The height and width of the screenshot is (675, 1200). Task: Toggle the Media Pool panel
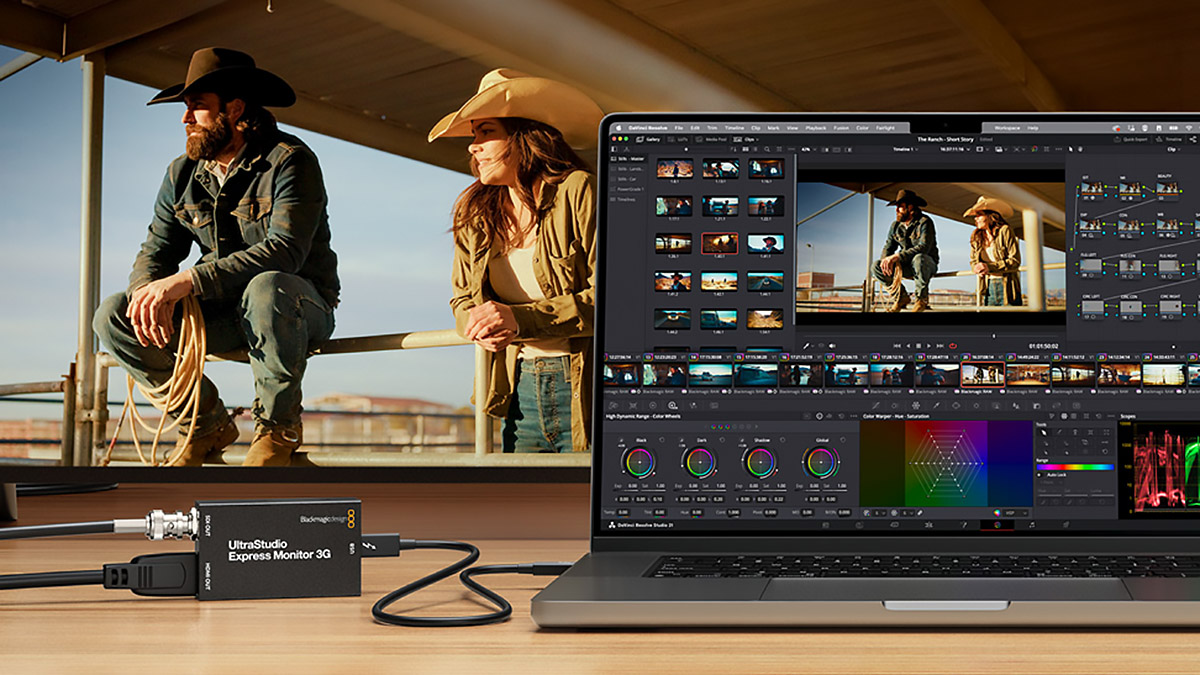click(x=711, y=139)
